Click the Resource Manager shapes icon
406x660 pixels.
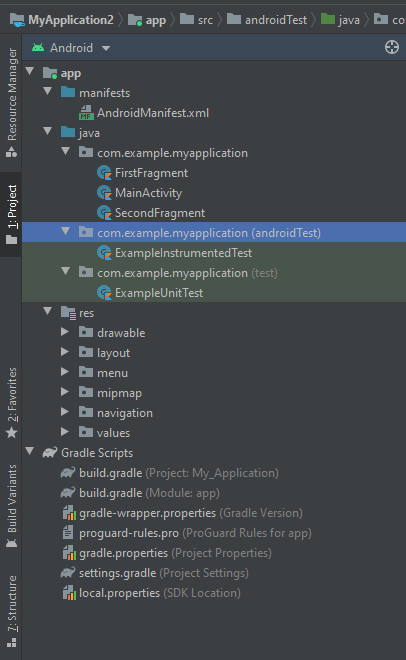(12, 152)
